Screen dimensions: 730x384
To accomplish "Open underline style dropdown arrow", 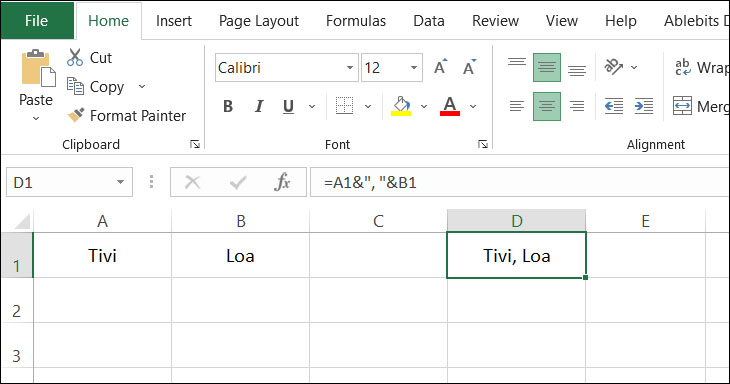I will pos(312,106).
